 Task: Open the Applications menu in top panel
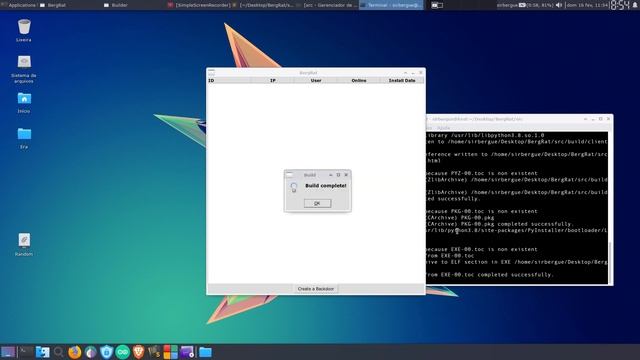(19, 5)
